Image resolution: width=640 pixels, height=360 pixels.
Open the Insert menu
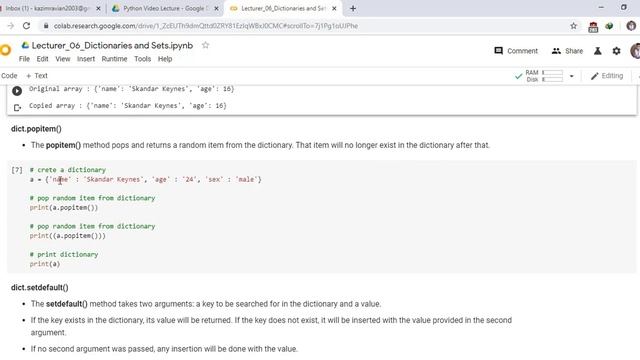[x=86, y=59]
